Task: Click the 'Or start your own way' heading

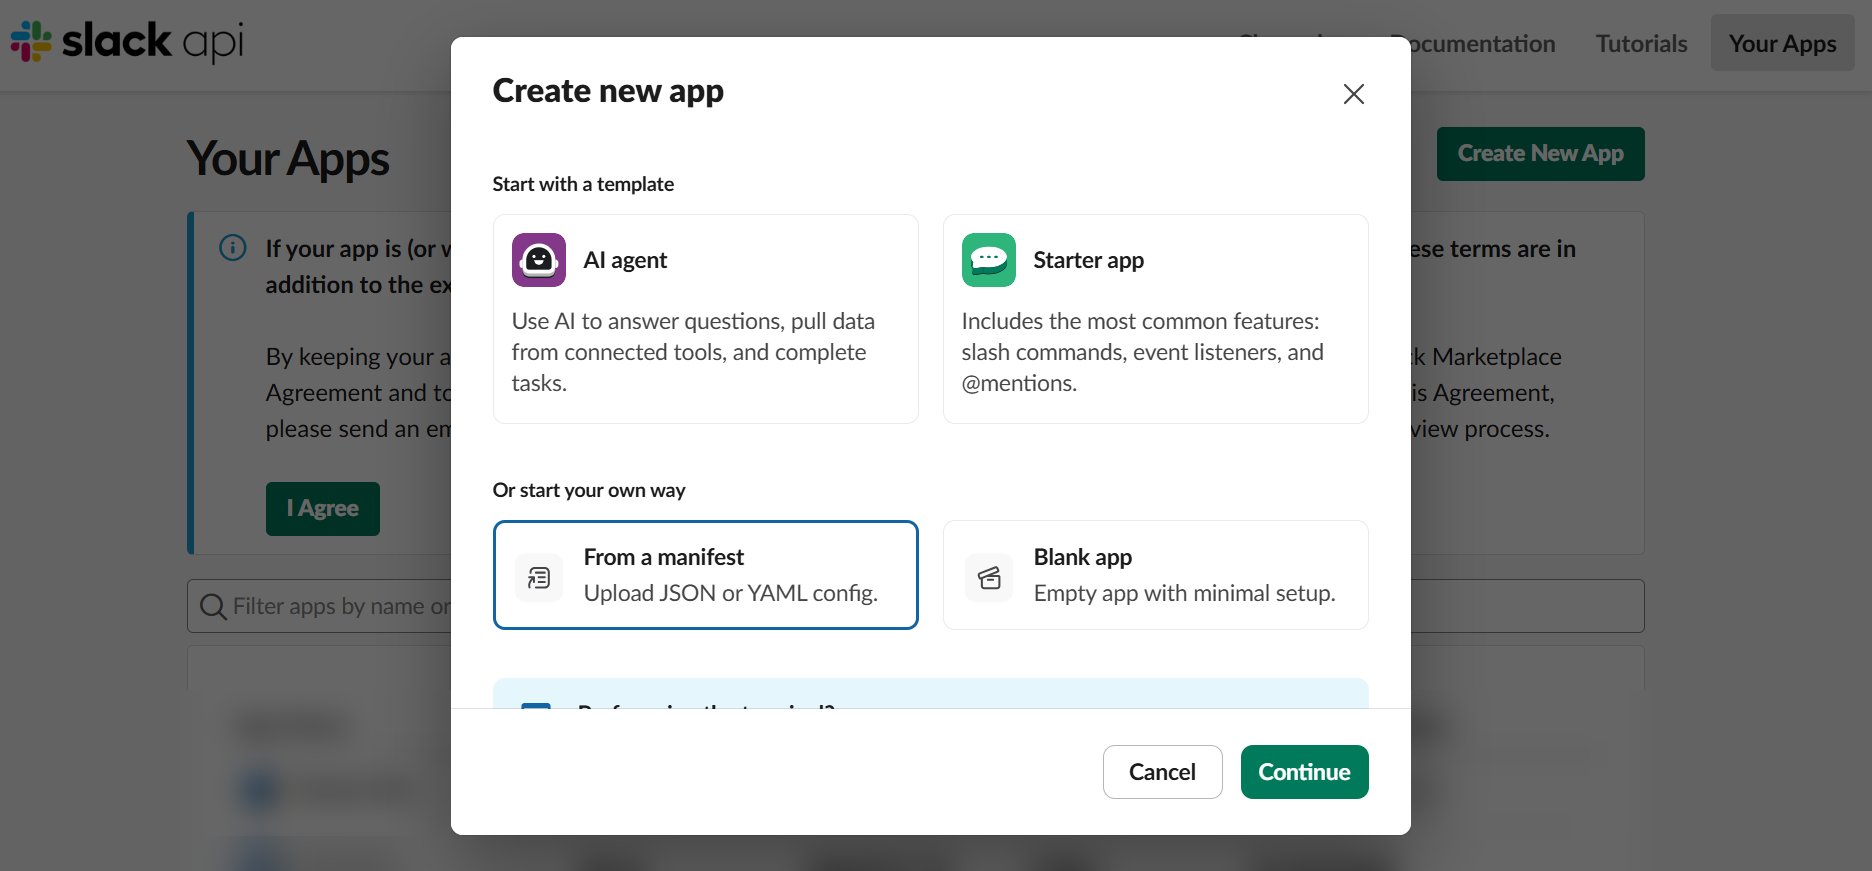Action: [x=589, y=490]
